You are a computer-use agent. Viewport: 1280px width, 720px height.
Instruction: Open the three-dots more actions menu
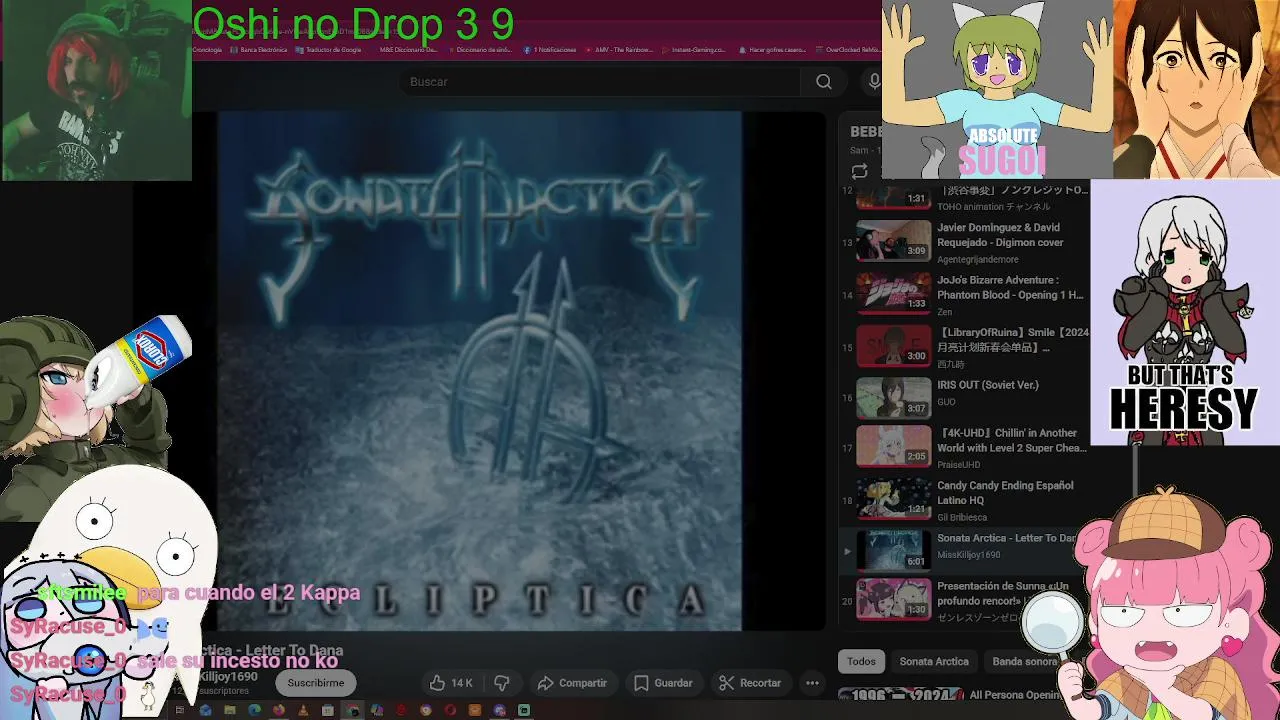[812, 683]
